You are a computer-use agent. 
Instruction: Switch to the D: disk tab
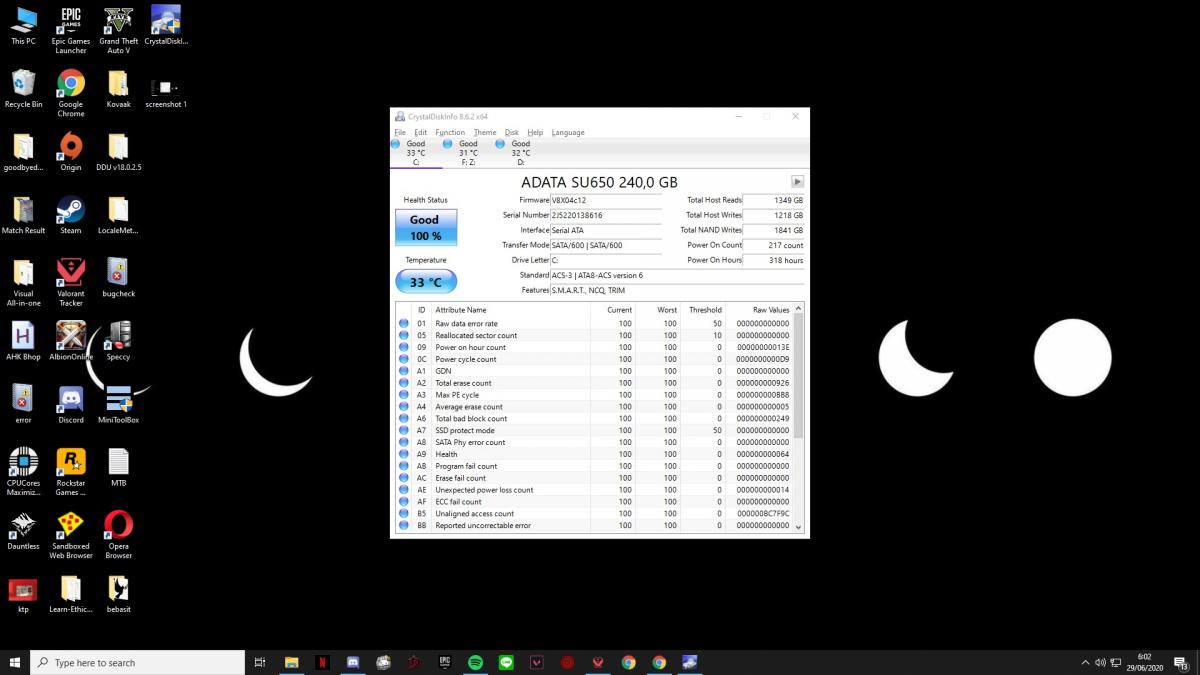click(518, 152)
